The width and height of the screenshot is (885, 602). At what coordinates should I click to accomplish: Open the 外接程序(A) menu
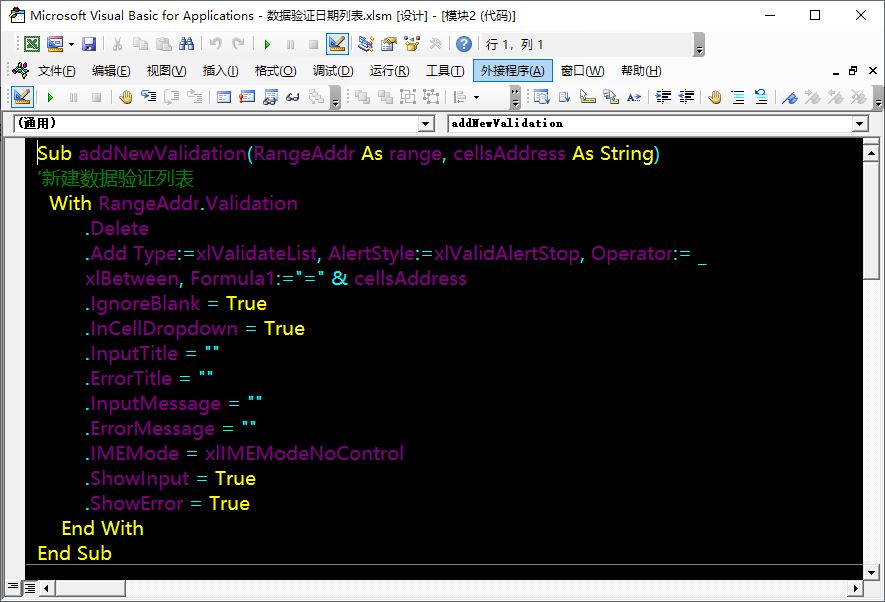512,71
